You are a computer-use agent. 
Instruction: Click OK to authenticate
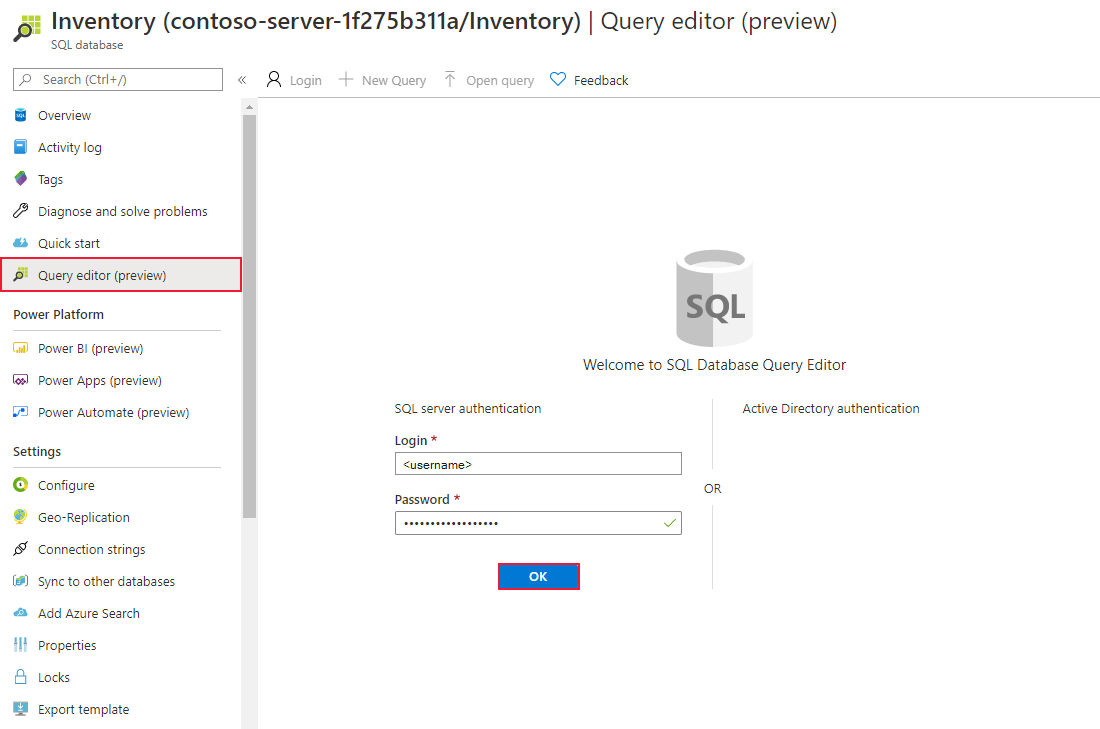(x=538, y=576)
